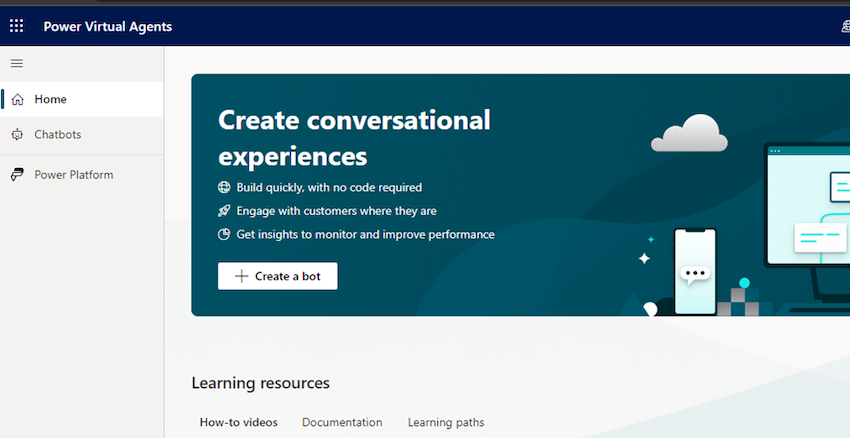
Task: Click the rocket icon in the banner
Action: (224, 211)
